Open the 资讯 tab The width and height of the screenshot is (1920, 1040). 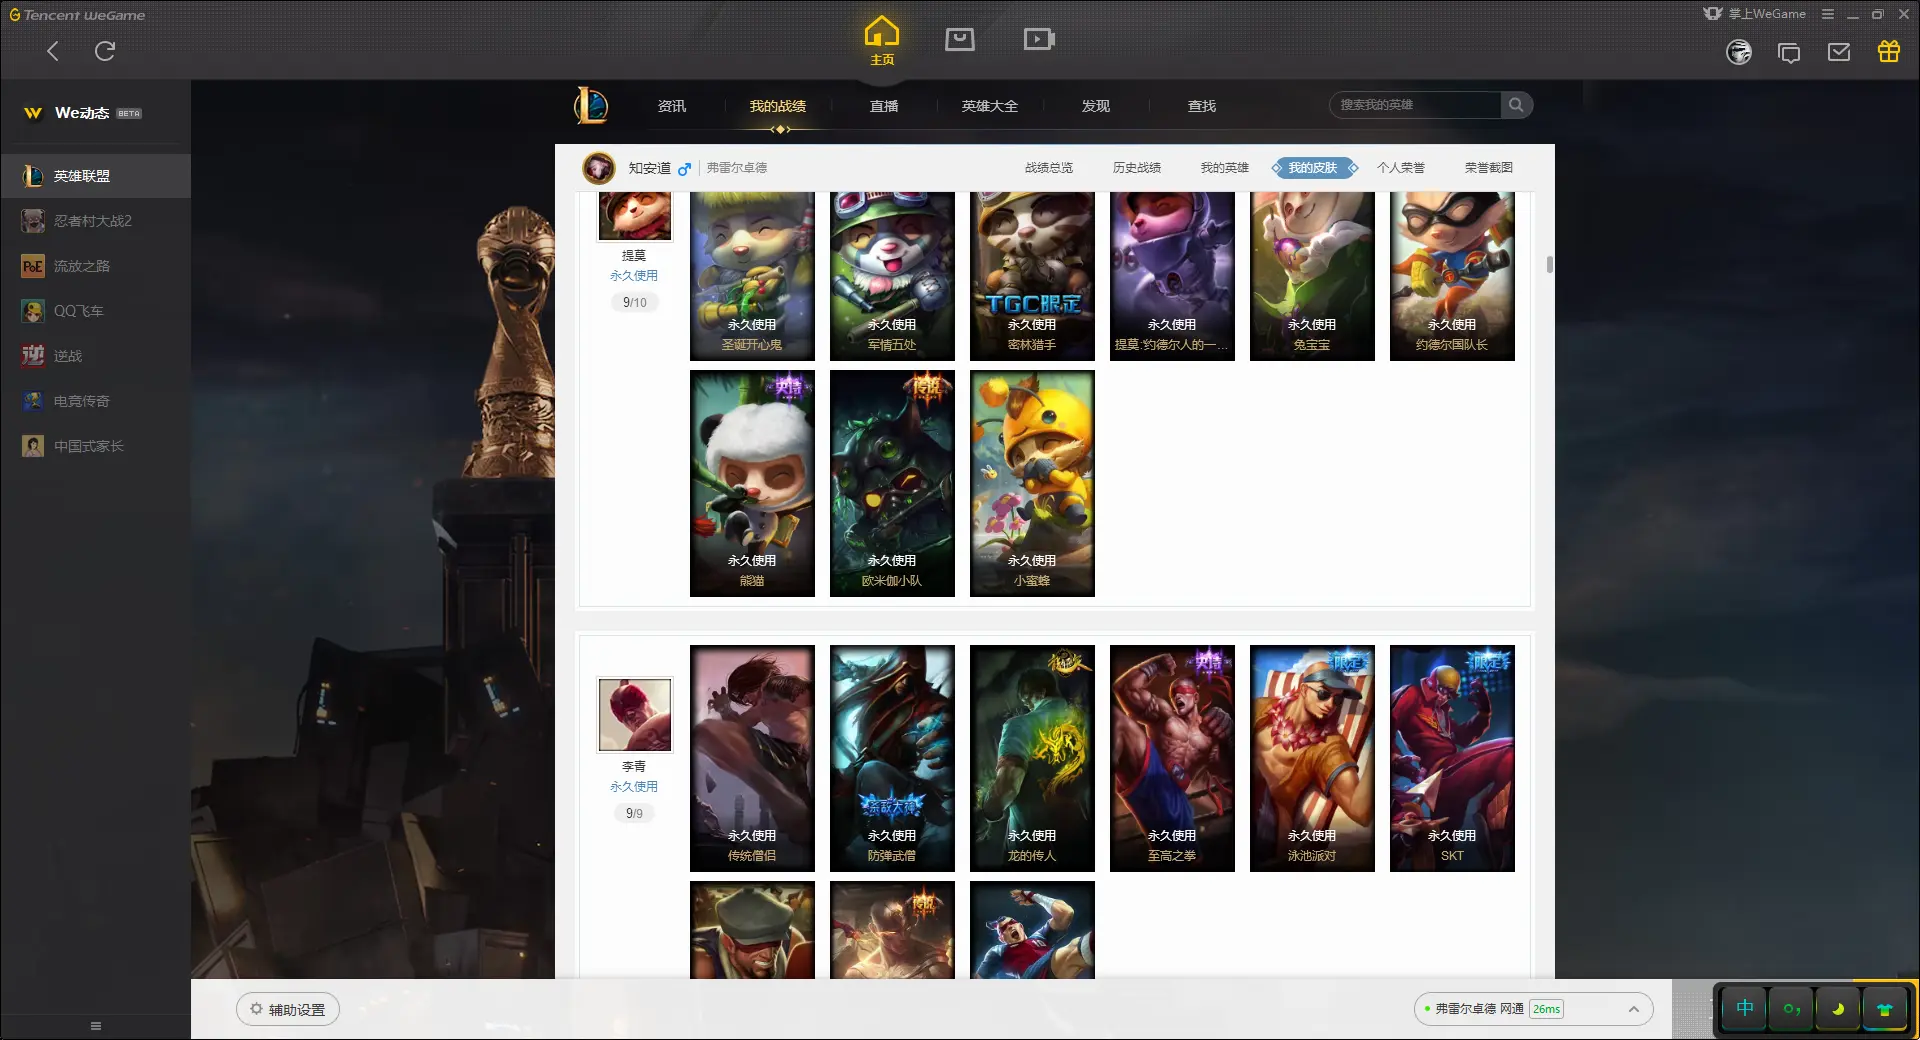[x=672, y=106]
